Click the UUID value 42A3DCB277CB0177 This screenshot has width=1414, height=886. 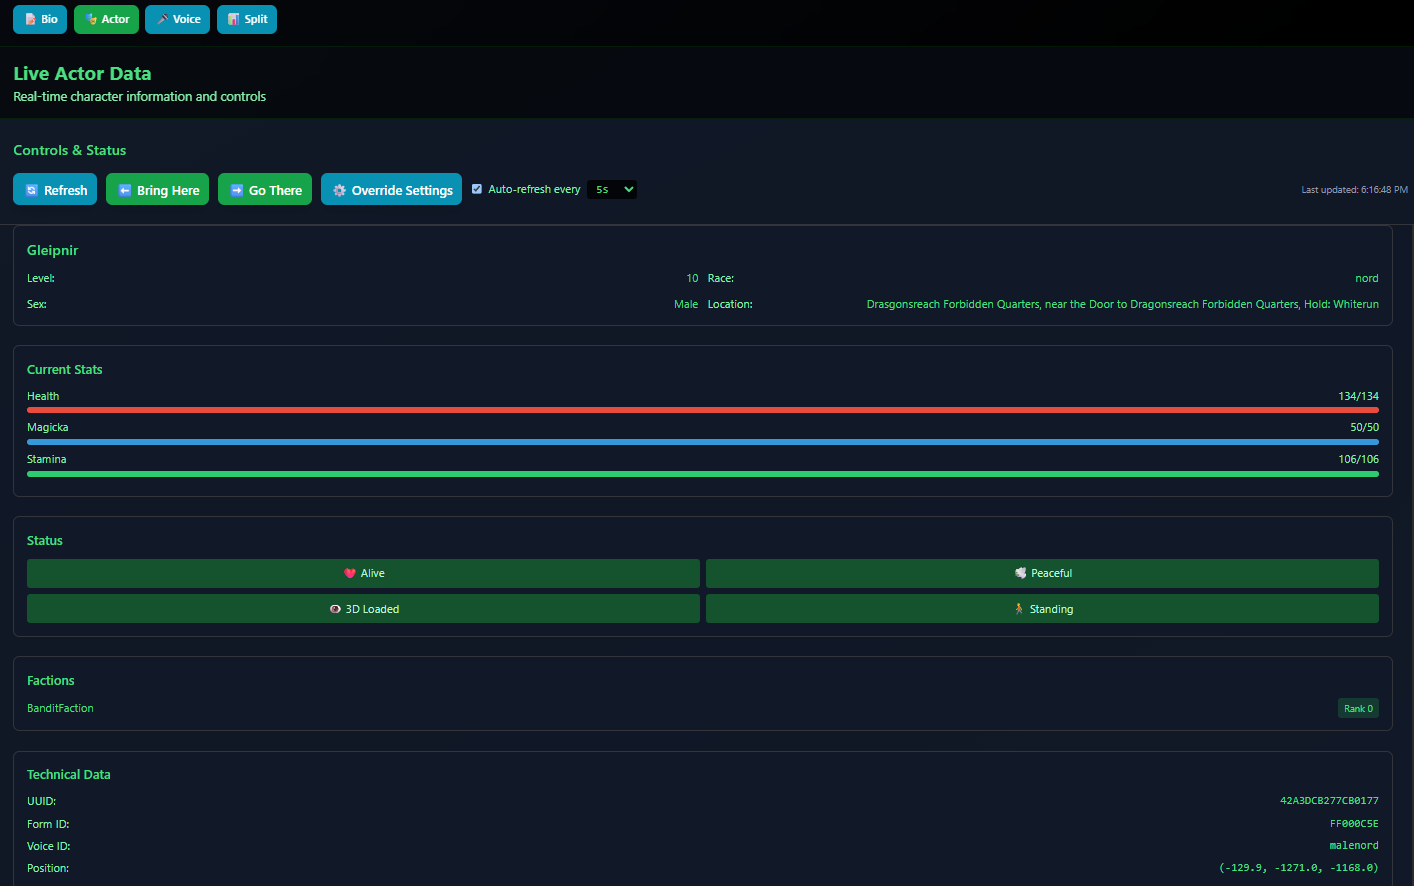[x=1329, y=801]
